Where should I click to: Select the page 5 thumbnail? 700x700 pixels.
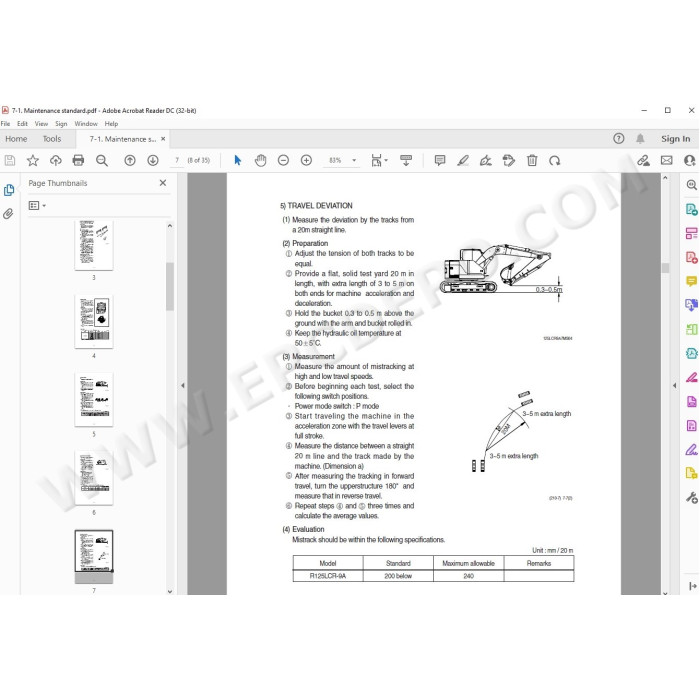click(94, 400)
